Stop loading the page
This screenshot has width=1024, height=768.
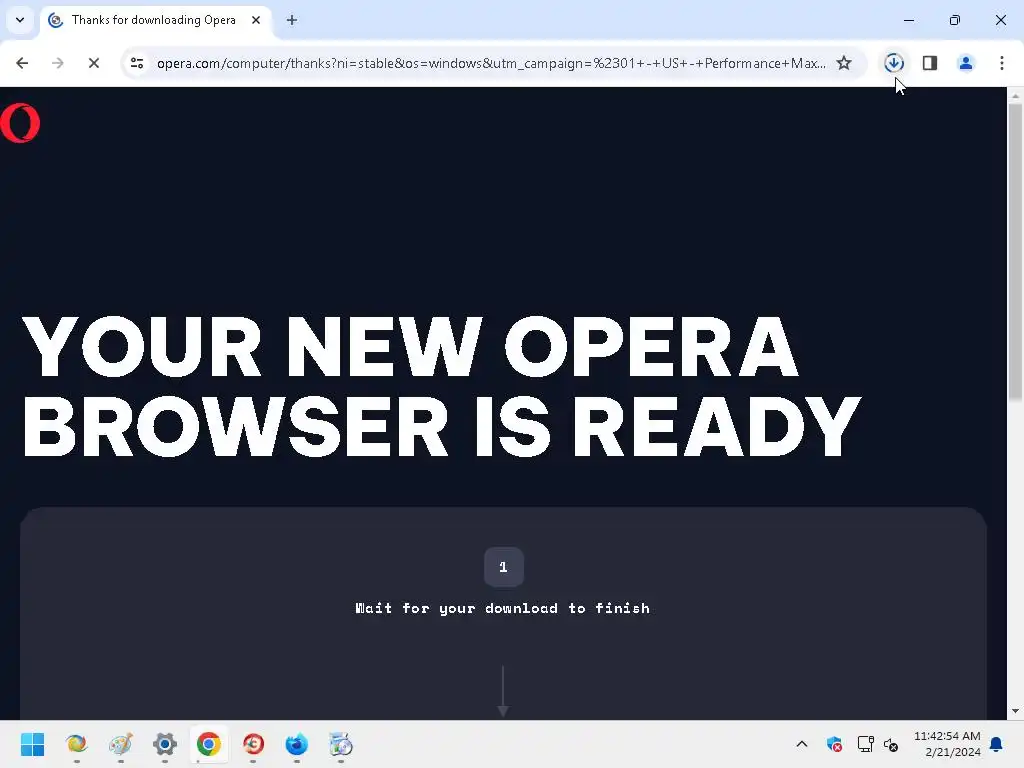click(x=93, y=63)
